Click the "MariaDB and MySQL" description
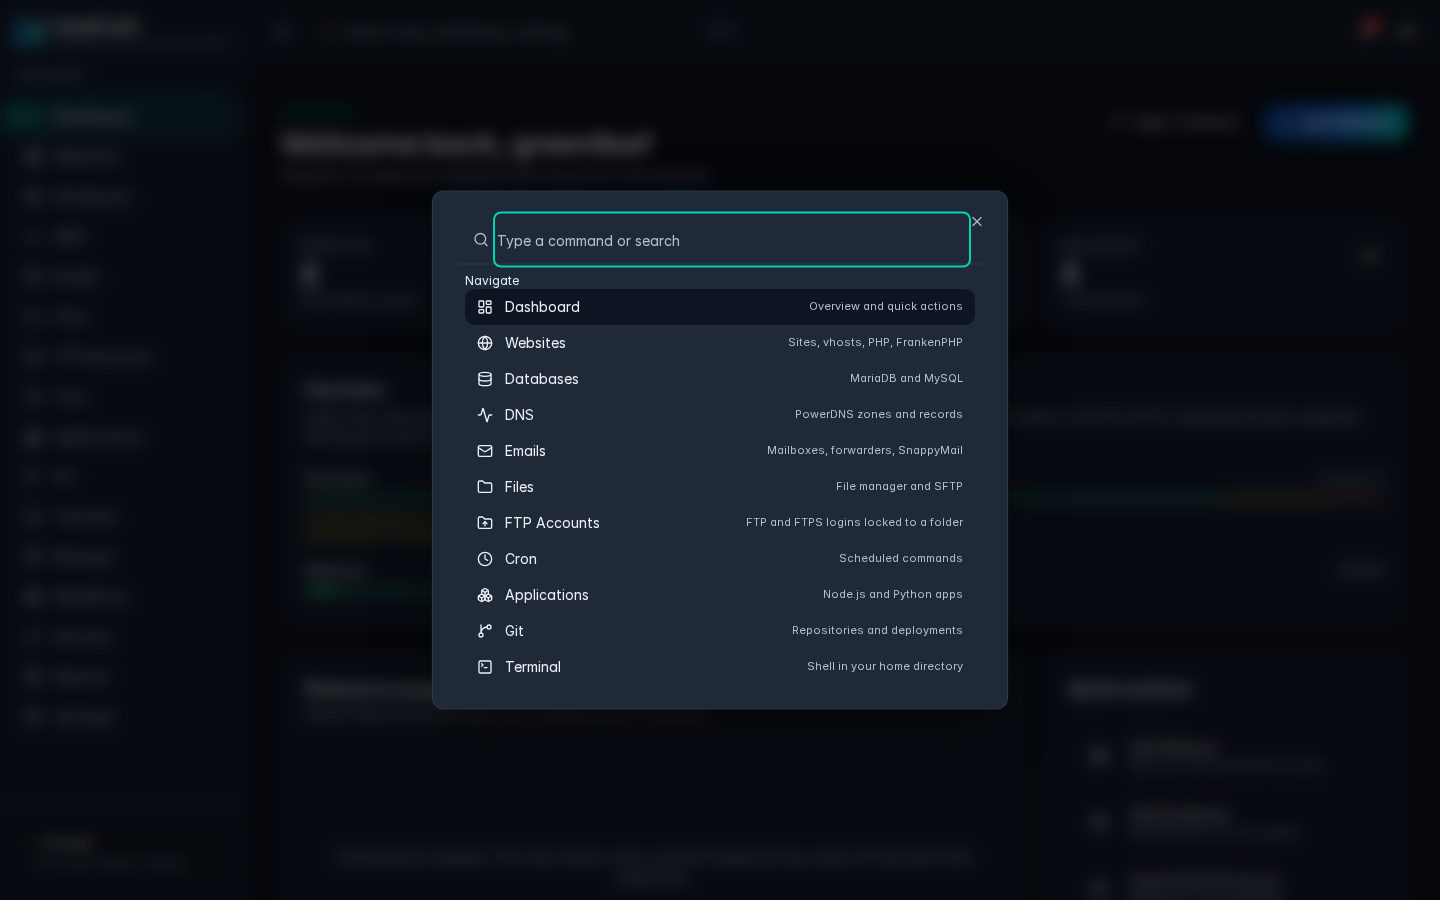This screenshot has width=1440, height=900. [x=906, y=379]
